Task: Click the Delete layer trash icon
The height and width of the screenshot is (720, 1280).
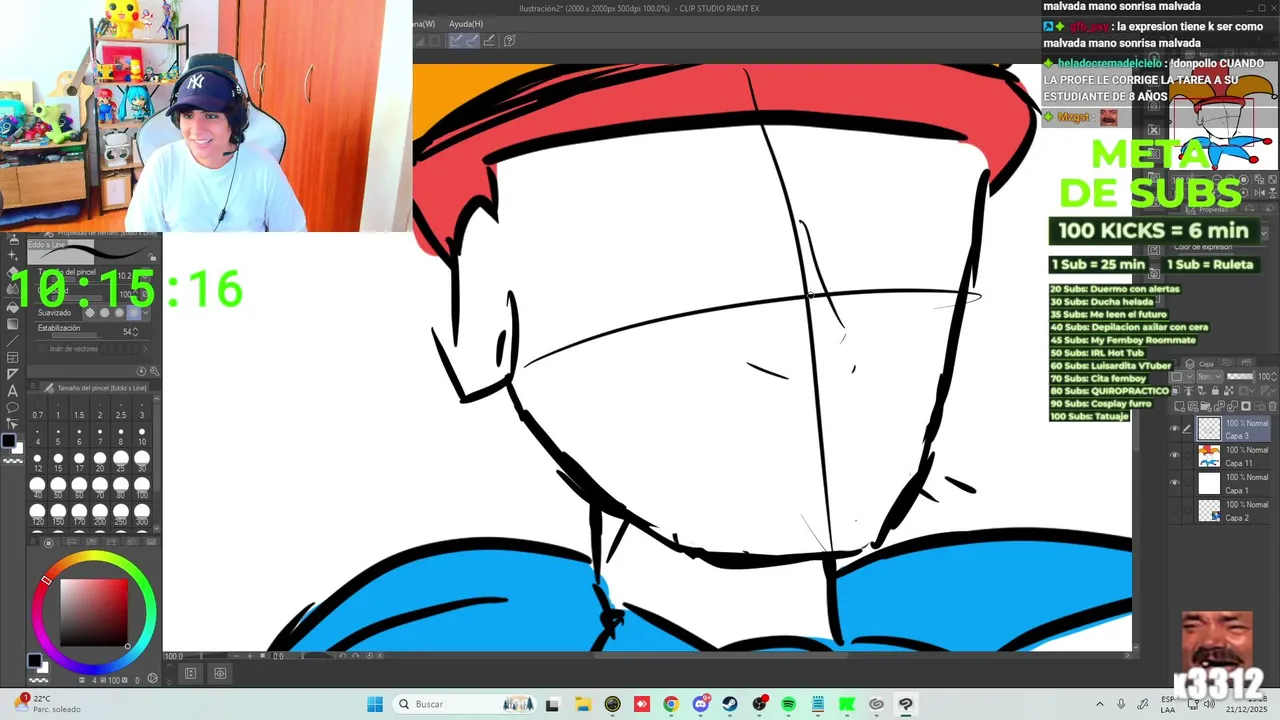Action: (1272, 406)
